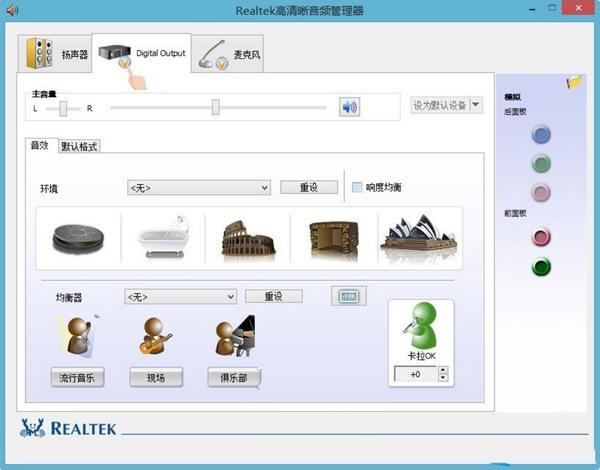The width and height of the screenshot is (600, 470).
Task: Increase the Karaoke key value stepper
Action: (x=443, y=369)
